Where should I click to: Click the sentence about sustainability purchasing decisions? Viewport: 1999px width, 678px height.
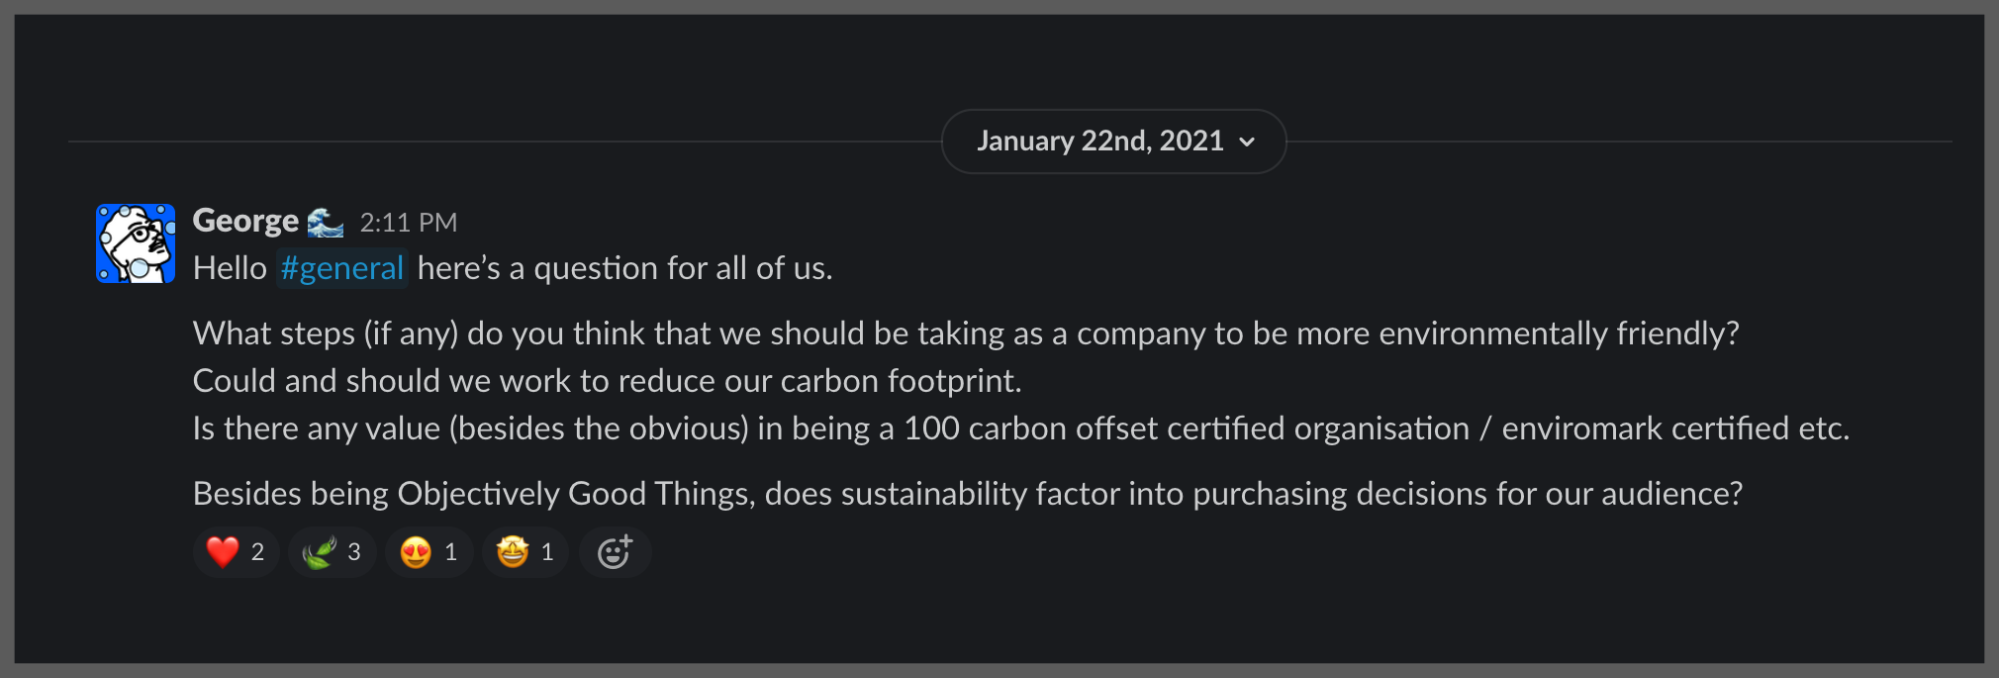pyautogui.click(x=967, y=494)
